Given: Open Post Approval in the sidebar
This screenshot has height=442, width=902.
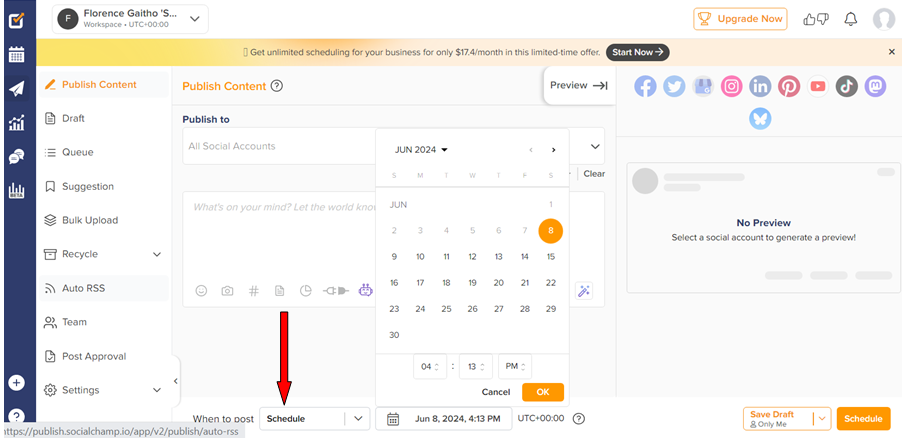Looking at the screenshot, I should pyautogui.click(x=94, y=356).
